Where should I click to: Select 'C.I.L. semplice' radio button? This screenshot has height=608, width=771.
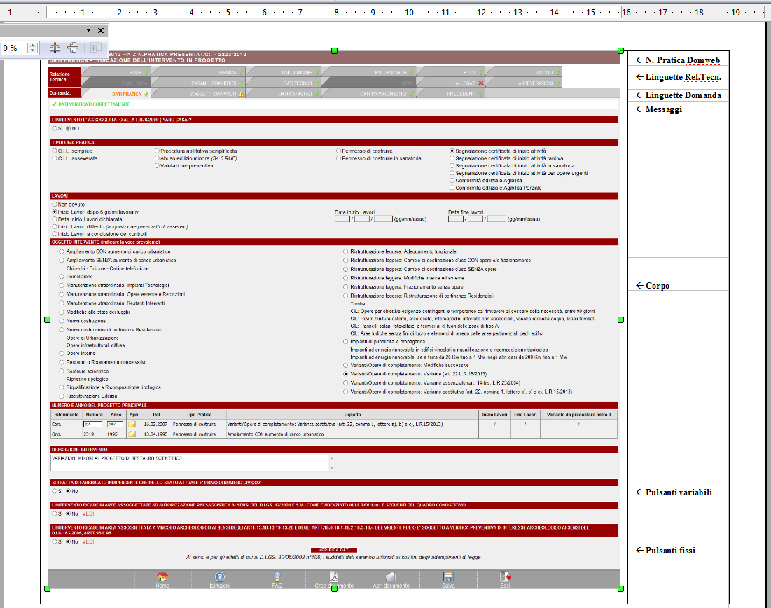tap(54, 150)
